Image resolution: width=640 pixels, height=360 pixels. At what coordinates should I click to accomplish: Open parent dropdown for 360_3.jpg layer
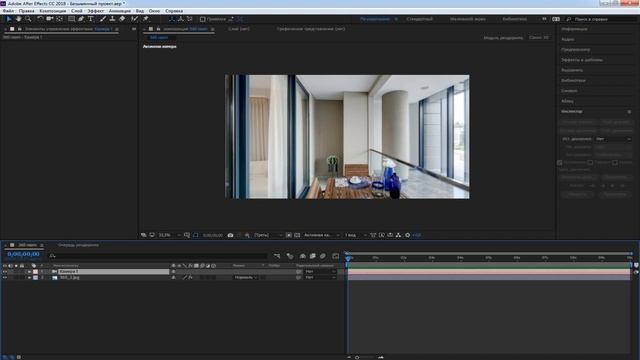[320, 278]
